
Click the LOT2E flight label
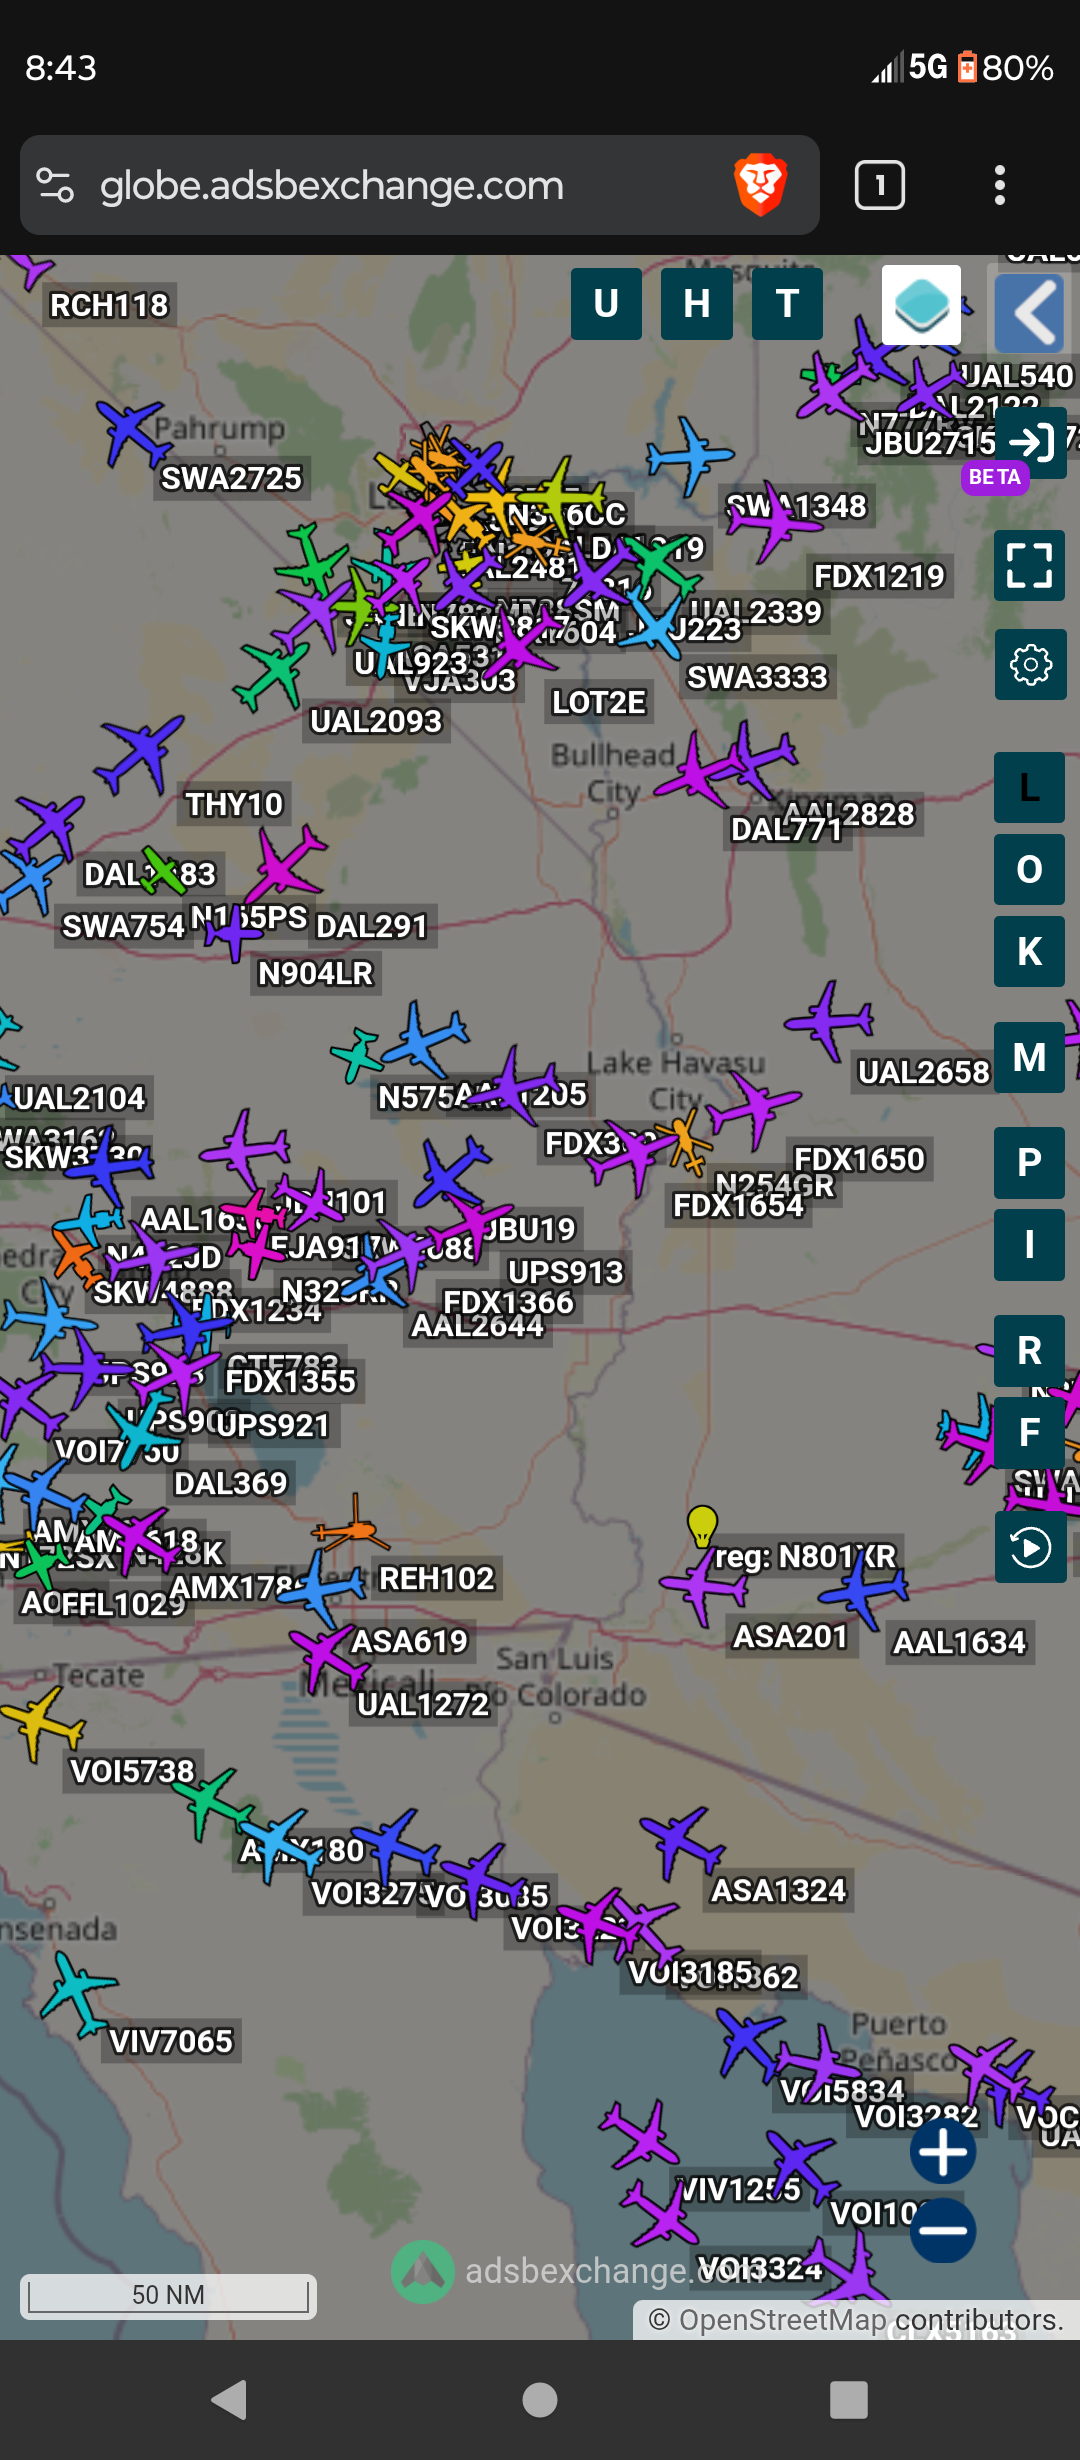tap(599, 702)
